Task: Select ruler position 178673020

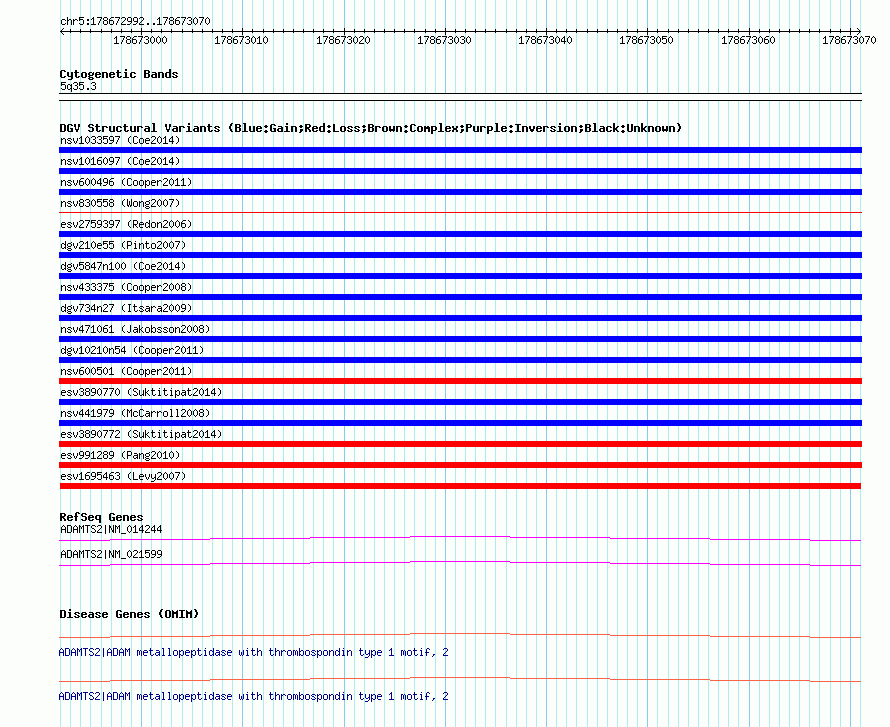Action: pyautogui.click(x=343, y=40)
